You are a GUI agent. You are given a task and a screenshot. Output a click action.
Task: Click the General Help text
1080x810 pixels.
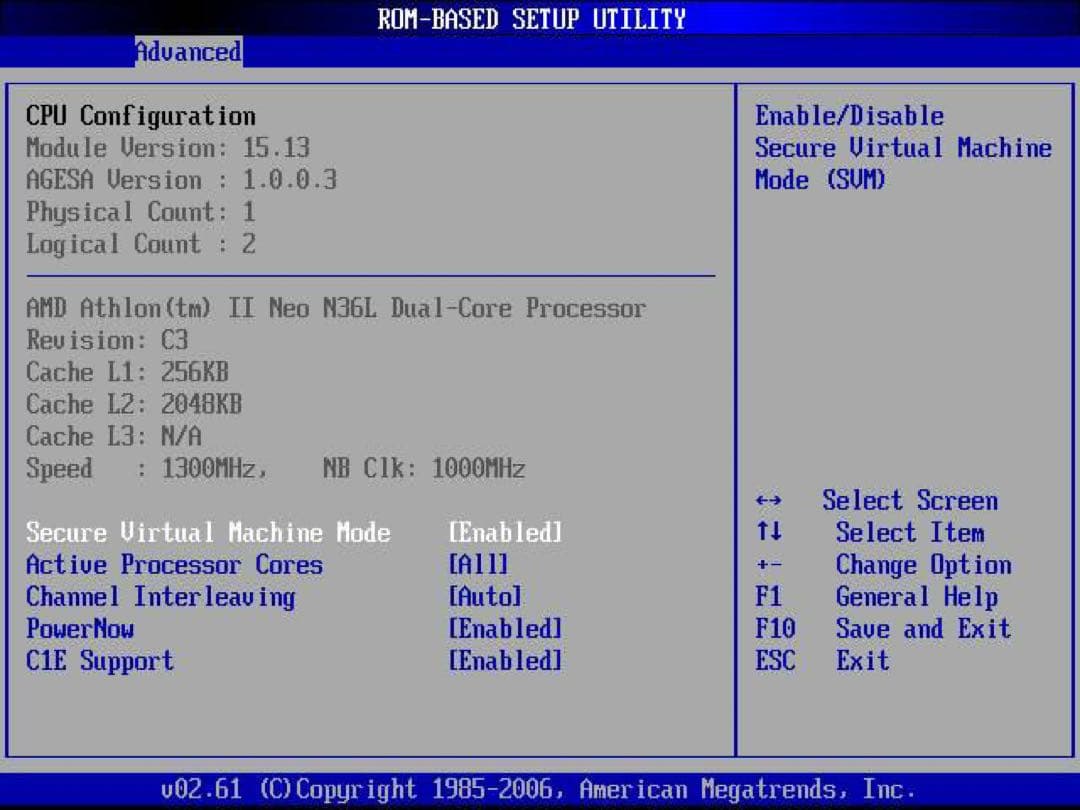point(916,597)
